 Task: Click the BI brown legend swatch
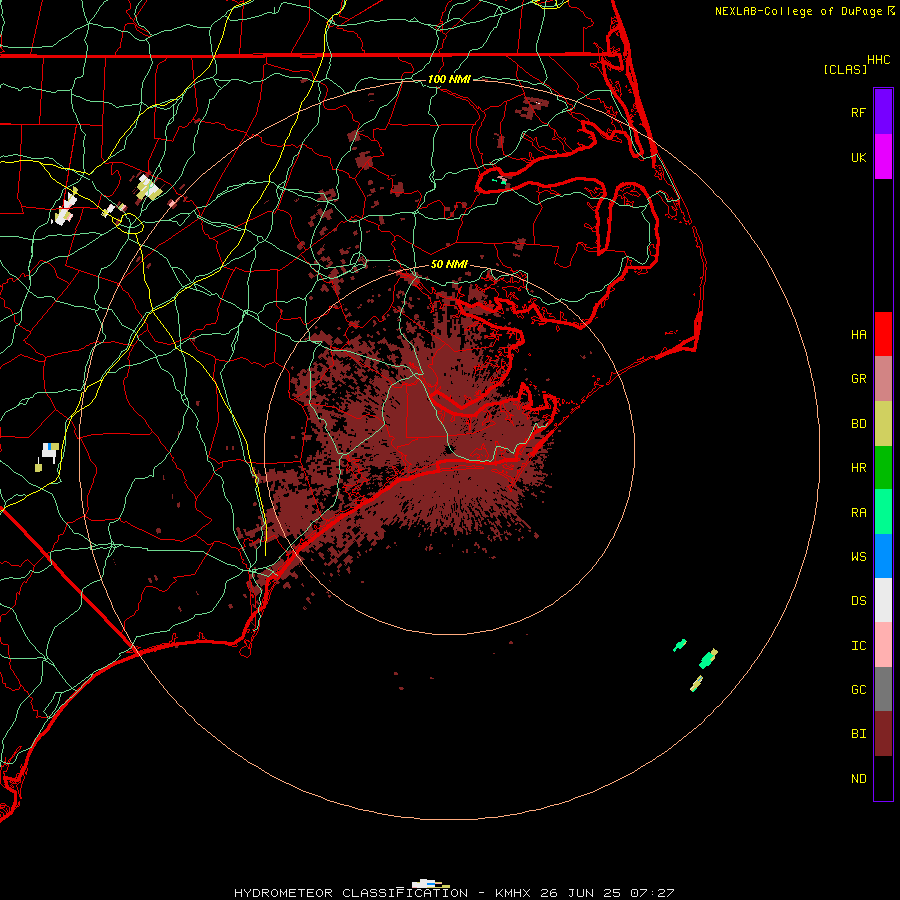coord(883,734)
